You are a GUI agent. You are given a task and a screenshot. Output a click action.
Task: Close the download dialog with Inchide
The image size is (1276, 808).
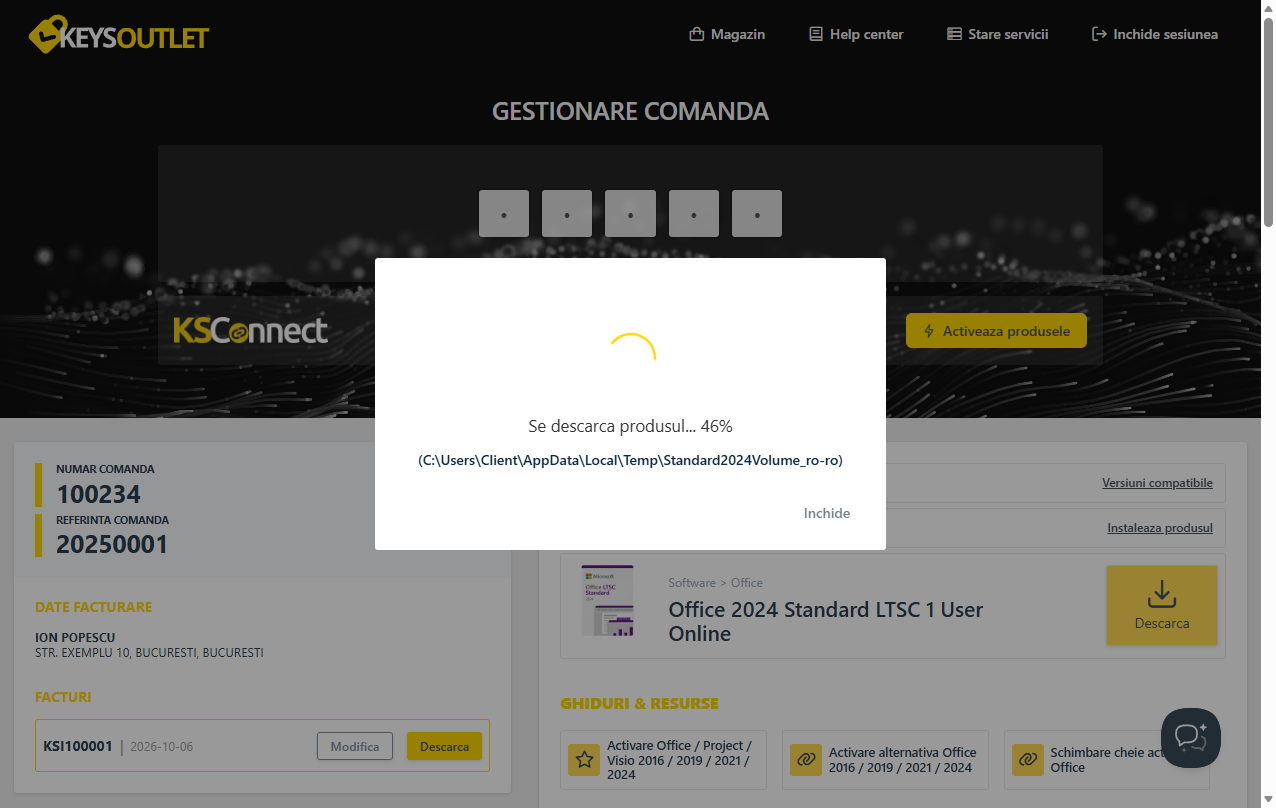(827, 513)
